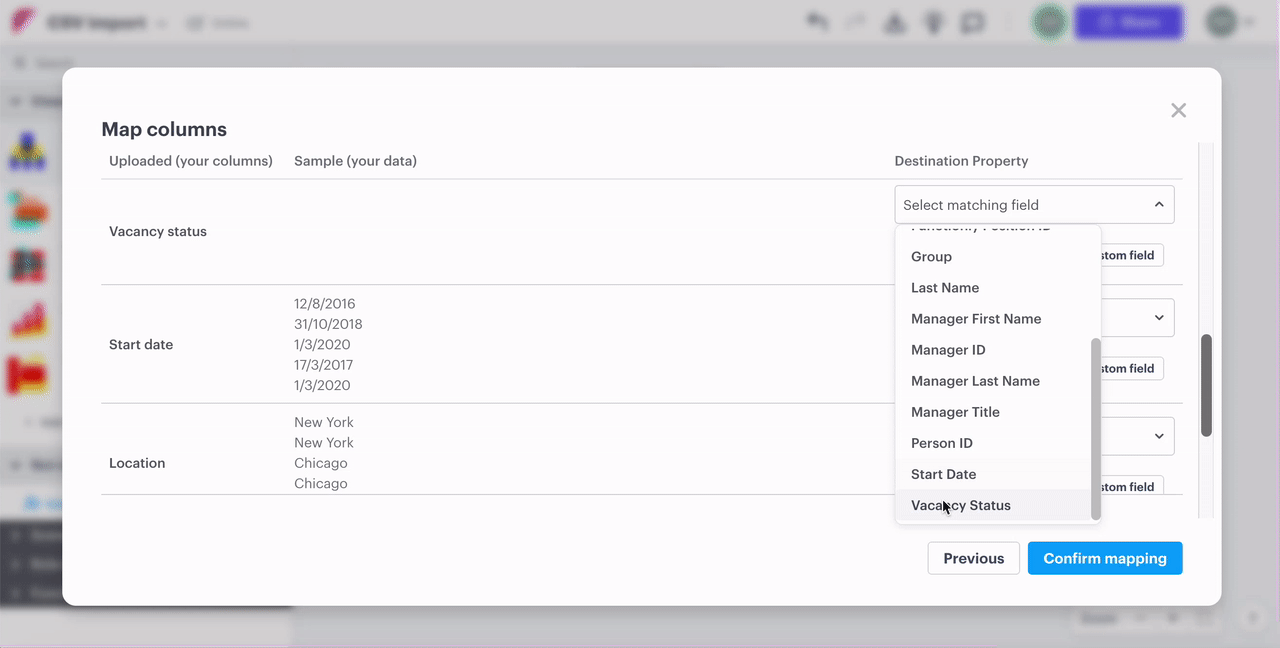
Task: Close the Map columns dialog
Action: 1178,110
